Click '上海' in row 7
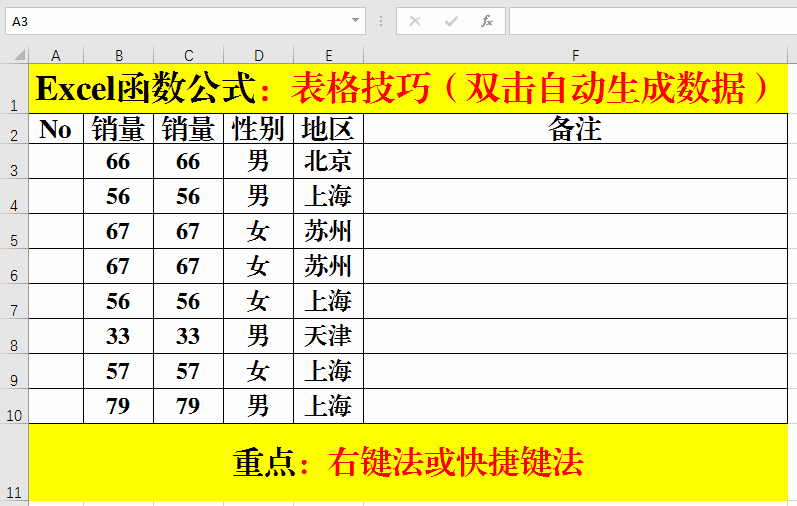This screenshot has width=797, height=506. tap(329, 302)
